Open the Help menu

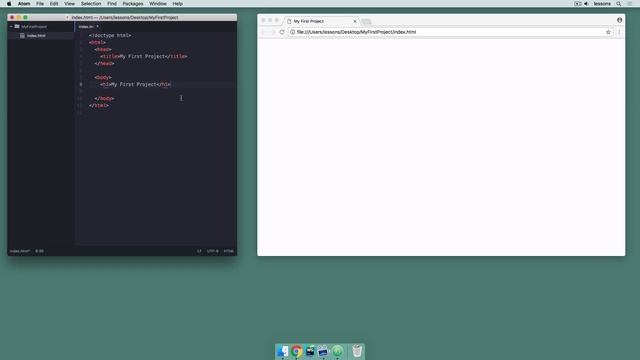click(178, 4)
